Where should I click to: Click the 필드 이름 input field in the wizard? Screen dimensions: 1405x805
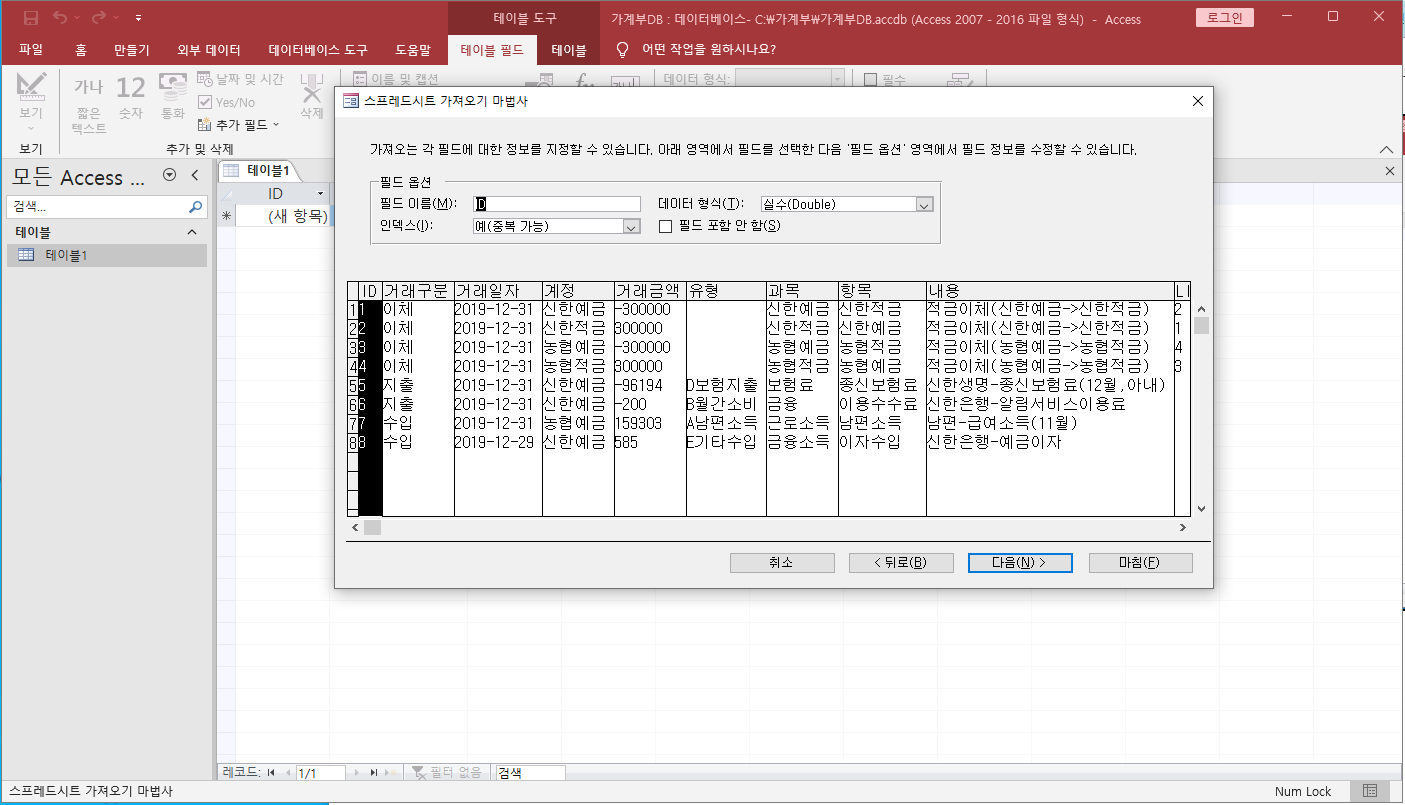tap(556, 204)
